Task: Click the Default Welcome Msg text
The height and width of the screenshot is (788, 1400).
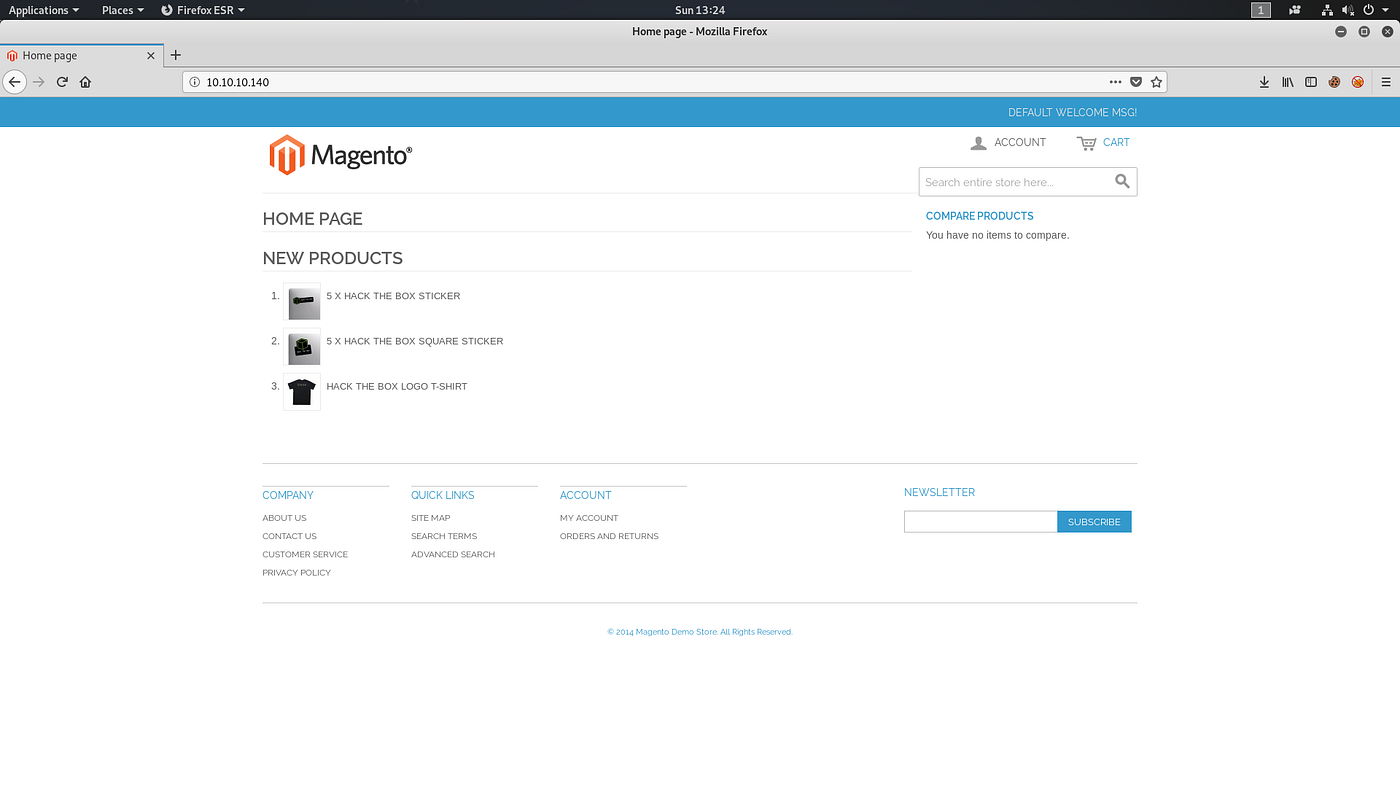Action: click(1072, 112)
